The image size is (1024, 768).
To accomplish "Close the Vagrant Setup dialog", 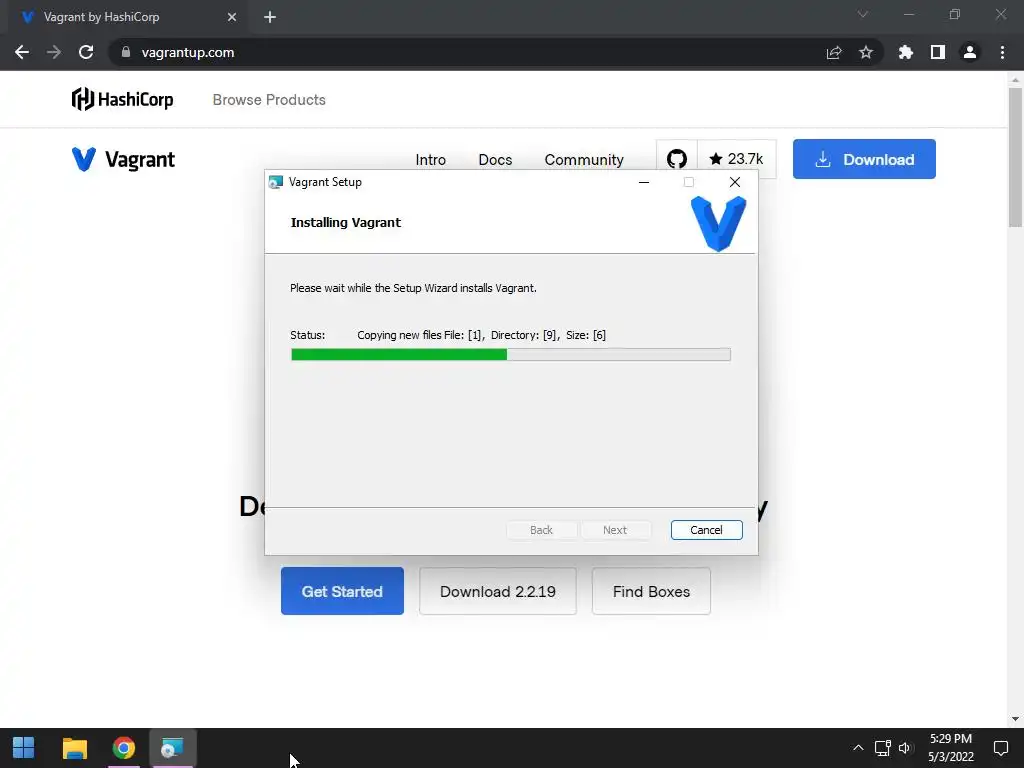I will click(735, 182).
